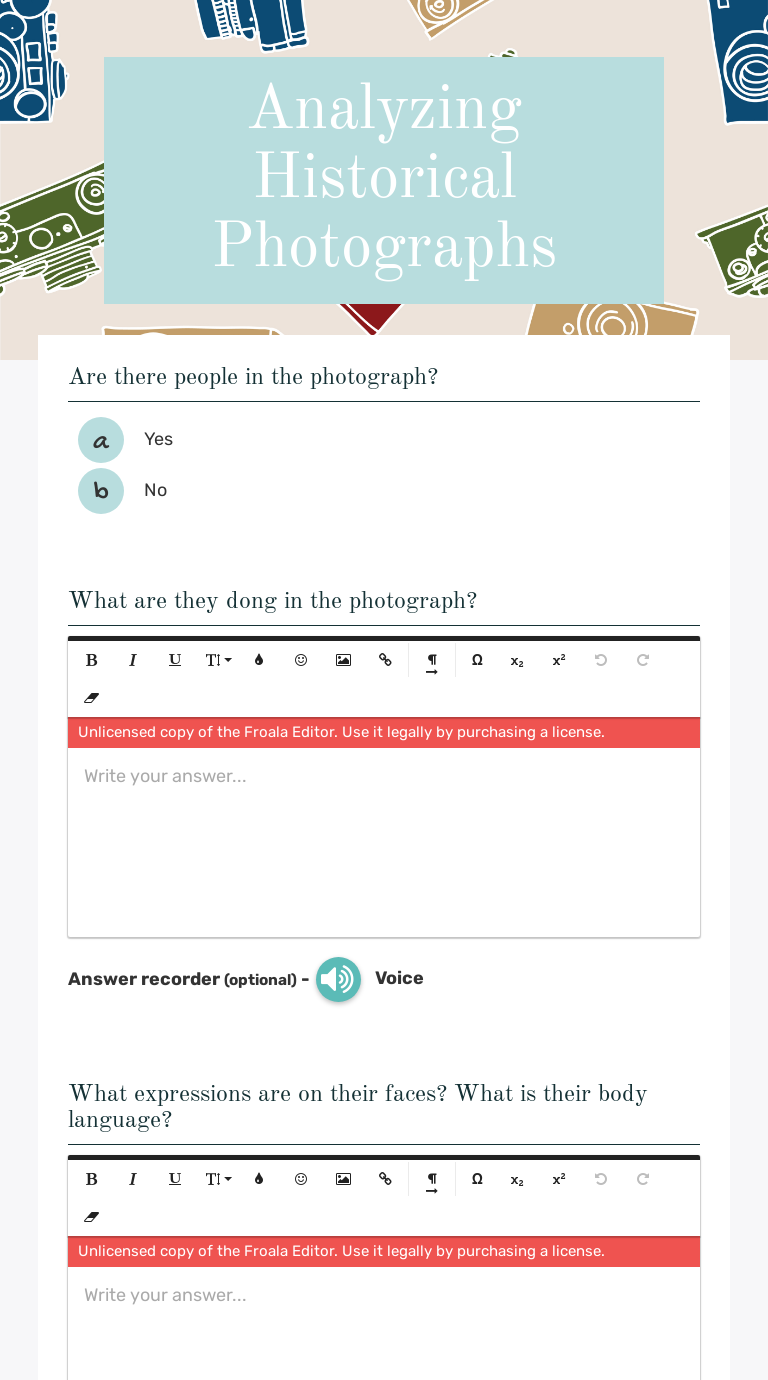768x1380 pixels.
Task: Toggle Underline in the first editor toolbar
Action: pyautogui.click(x=175, y=660)
